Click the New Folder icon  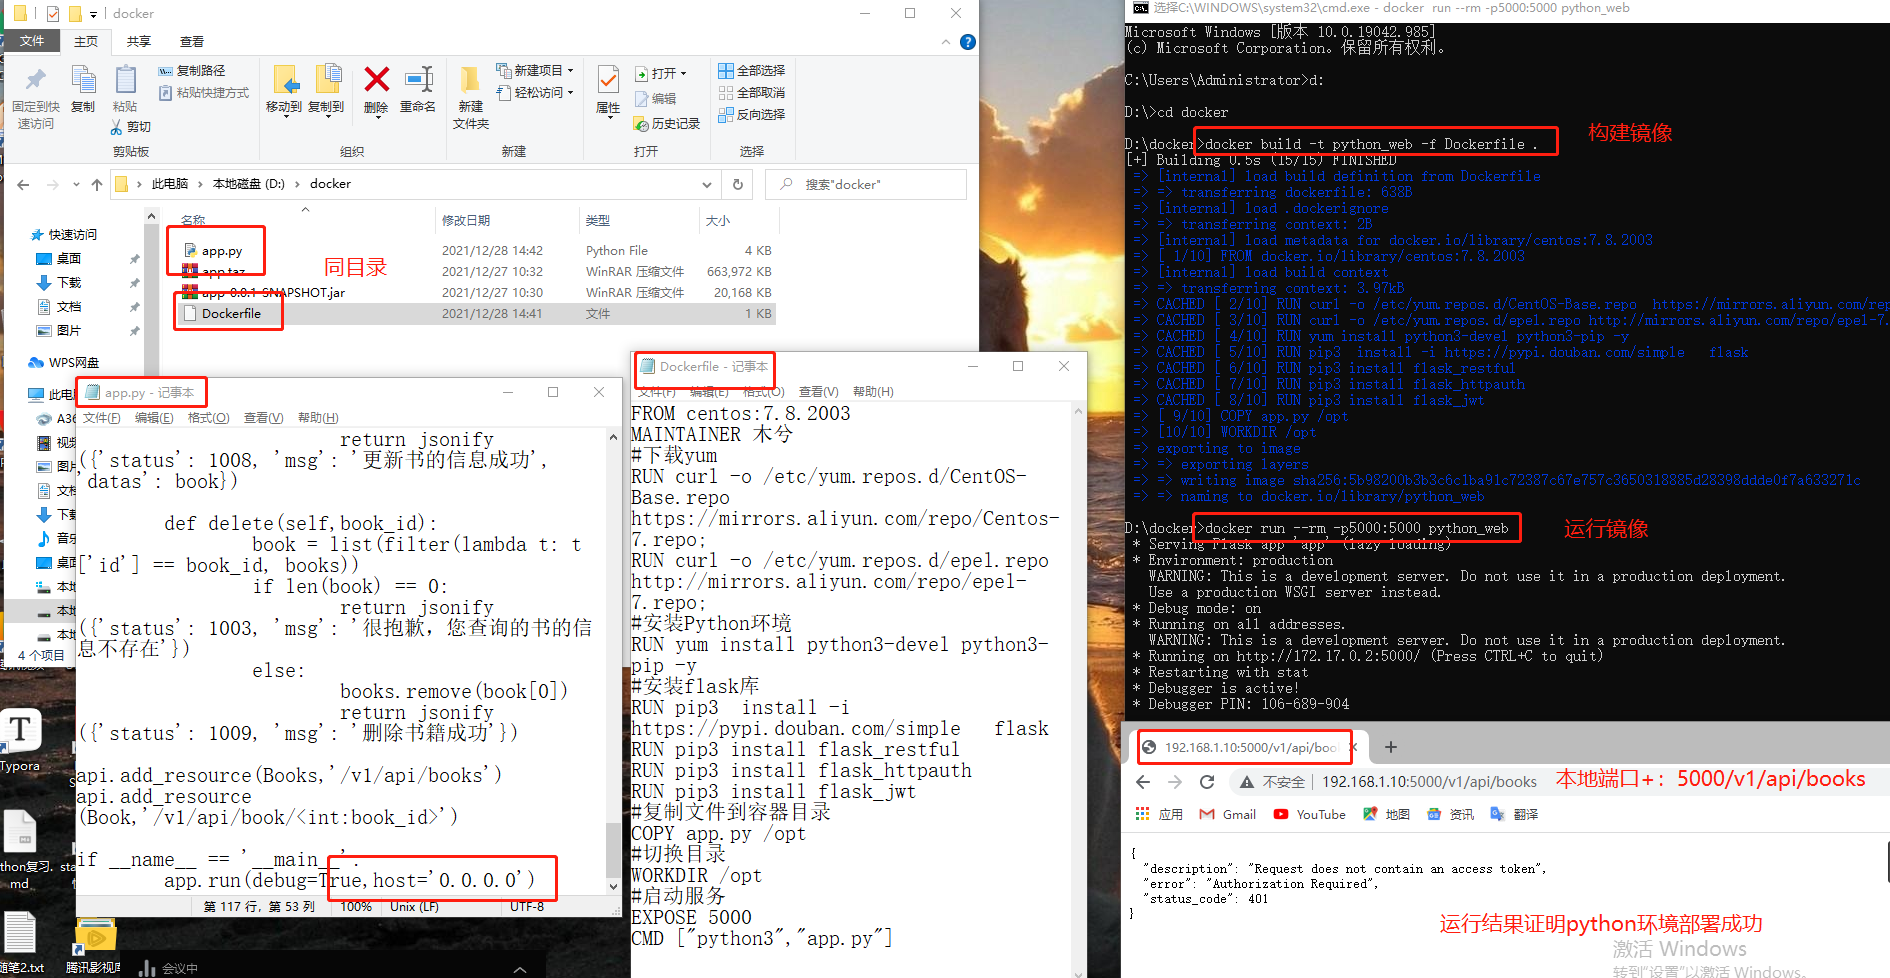click(x=470, y=79)
